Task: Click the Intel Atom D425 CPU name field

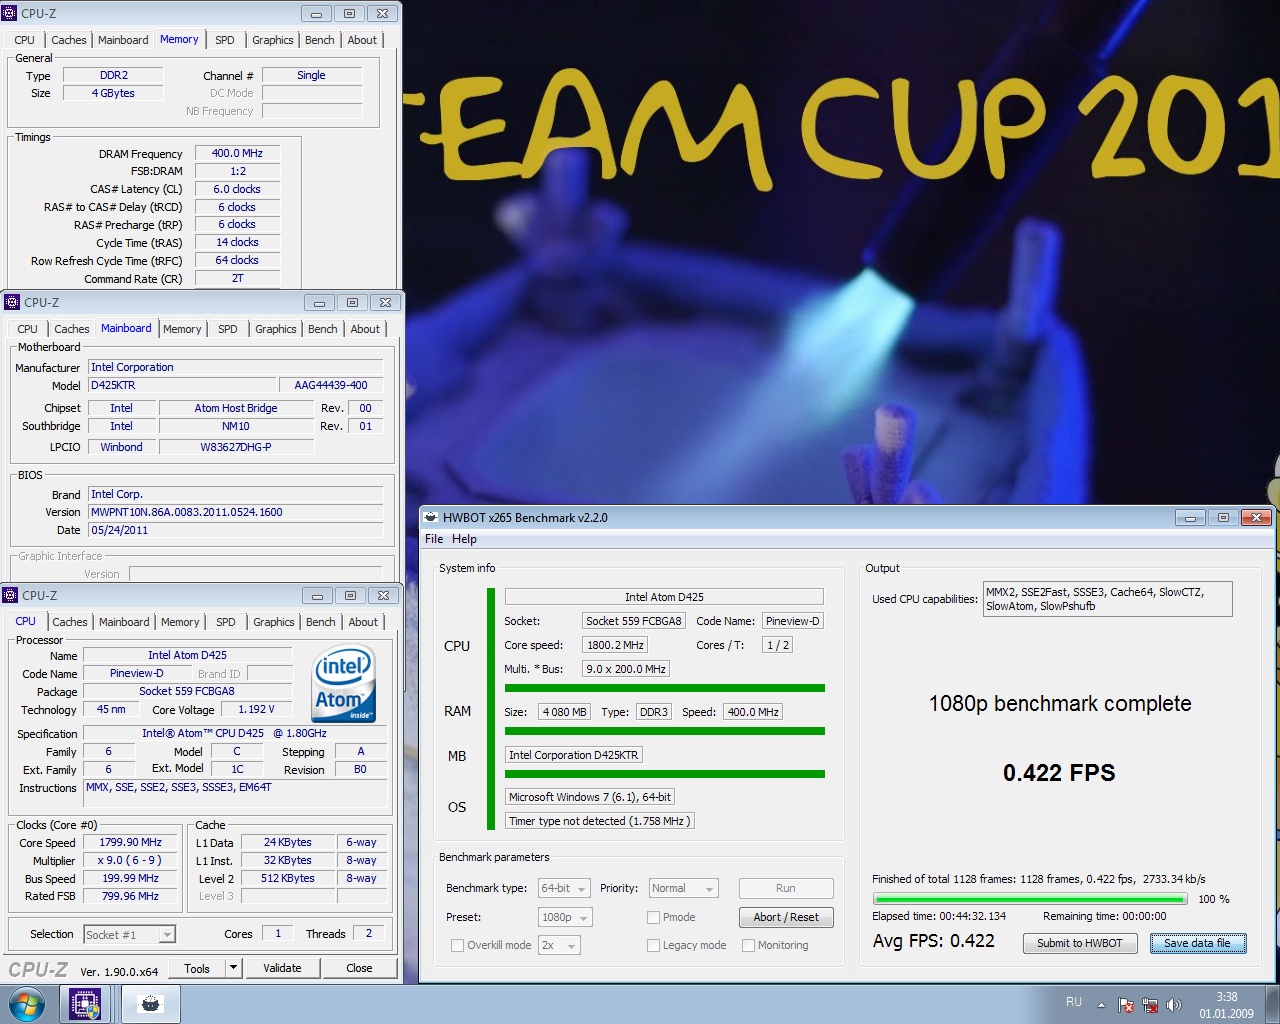Action: coord(664,597)
